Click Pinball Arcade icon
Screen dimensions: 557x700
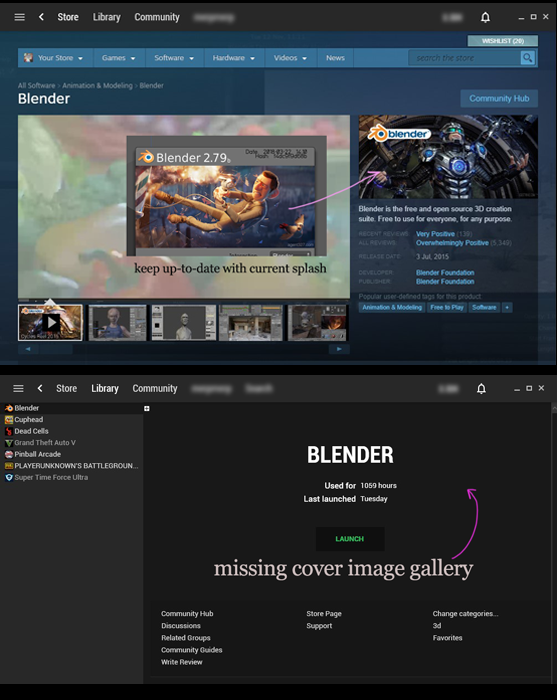click(8, 454)
